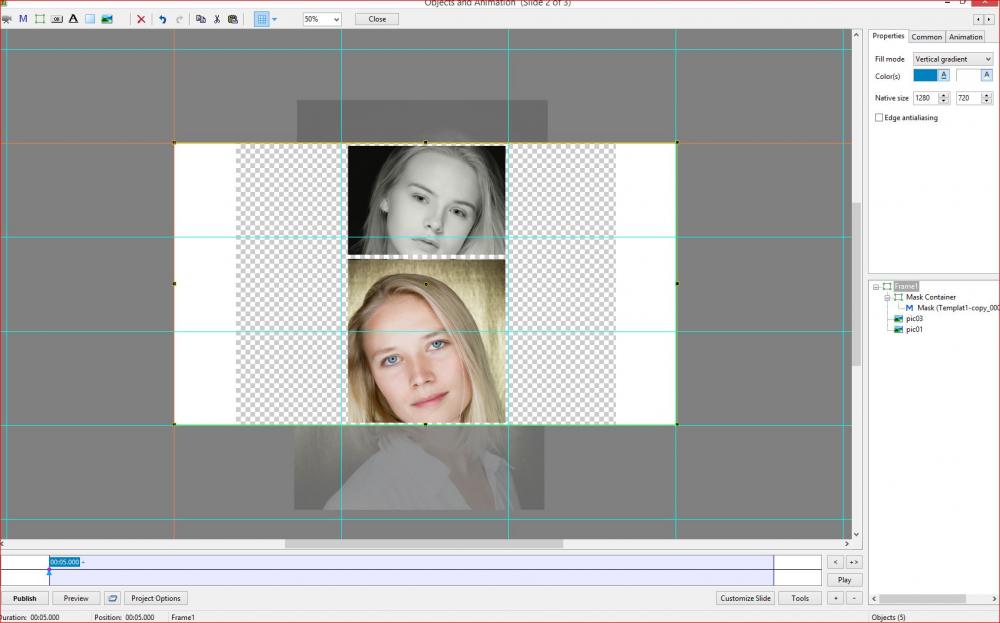Screen dimensions: 1000x623
Task: Switch to the Animation tab
Action: tap(965, 37)
